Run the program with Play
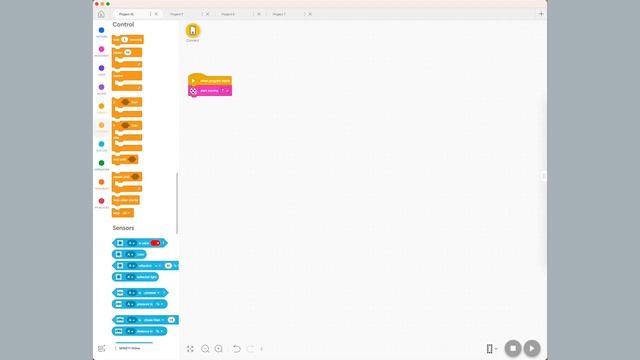640x360 pixels. coord(532,349)
